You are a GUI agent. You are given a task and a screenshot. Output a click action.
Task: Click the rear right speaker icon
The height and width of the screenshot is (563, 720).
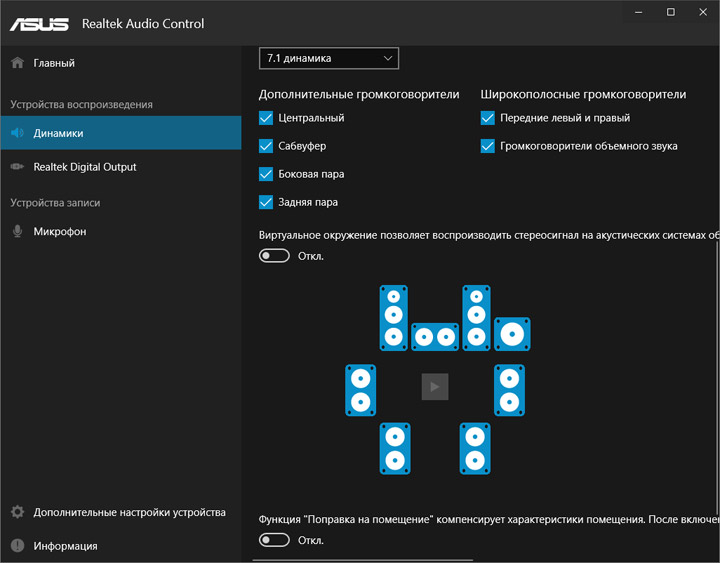pyautogui.click(x=475, y=448)
